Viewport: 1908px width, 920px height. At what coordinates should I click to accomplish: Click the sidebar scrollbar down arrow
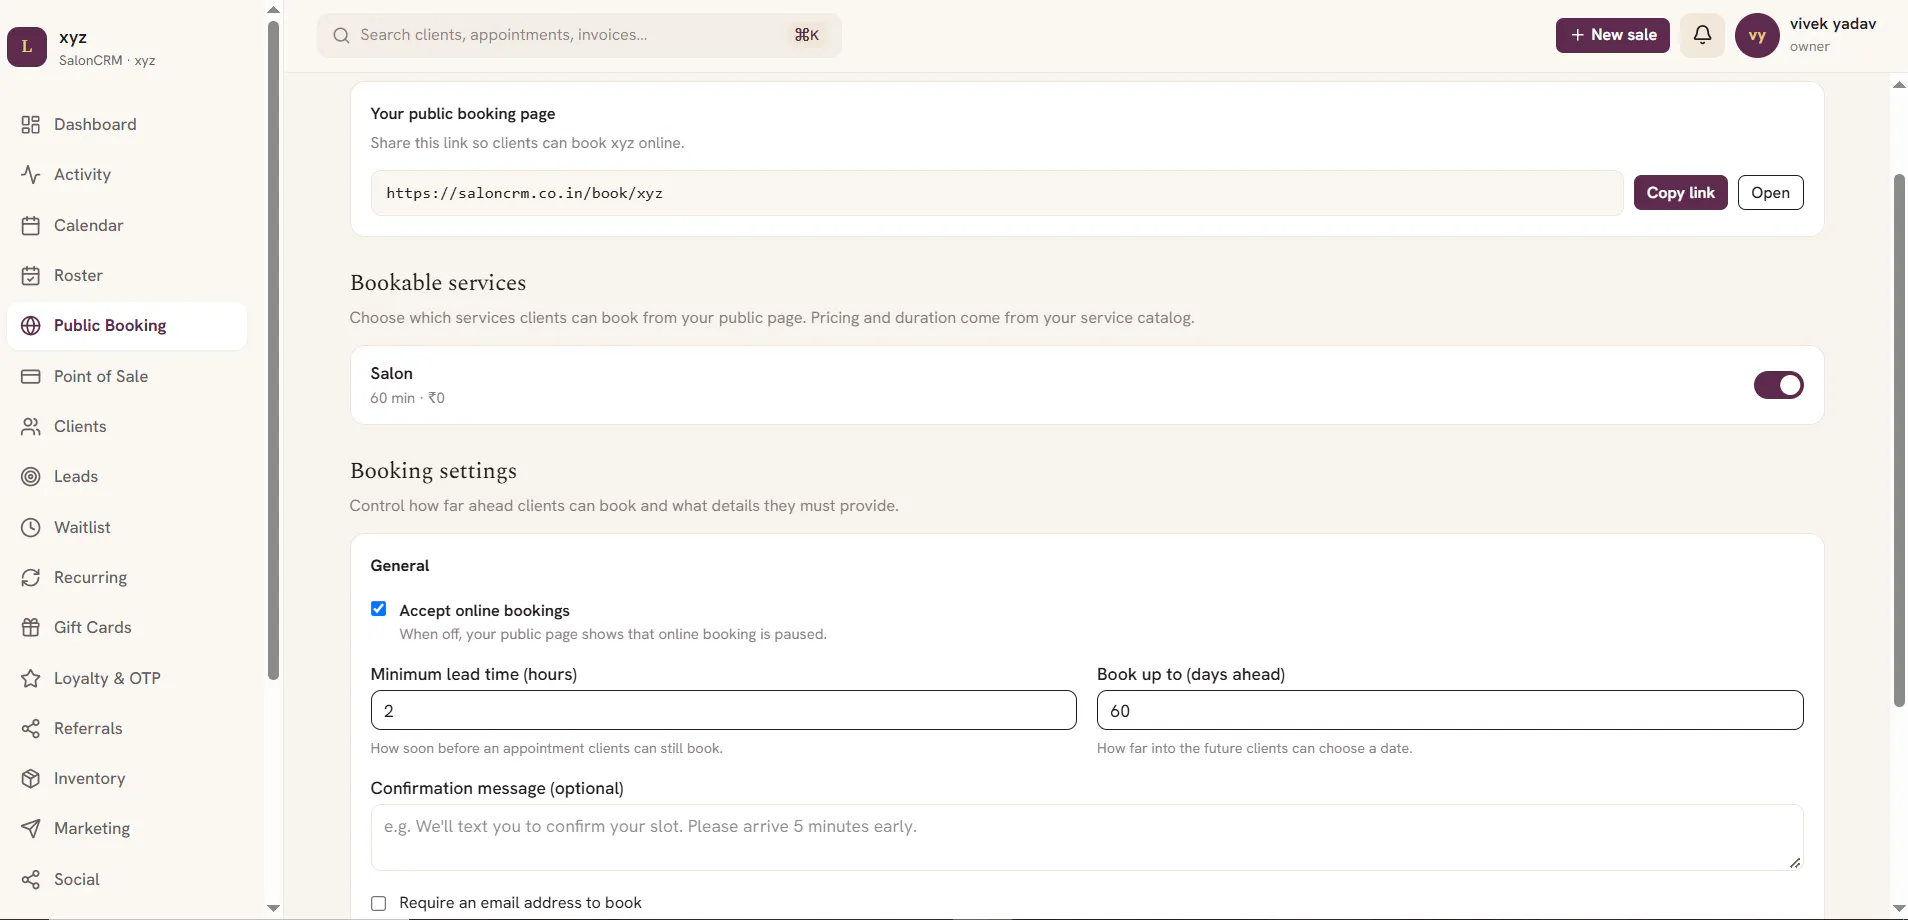273,908
